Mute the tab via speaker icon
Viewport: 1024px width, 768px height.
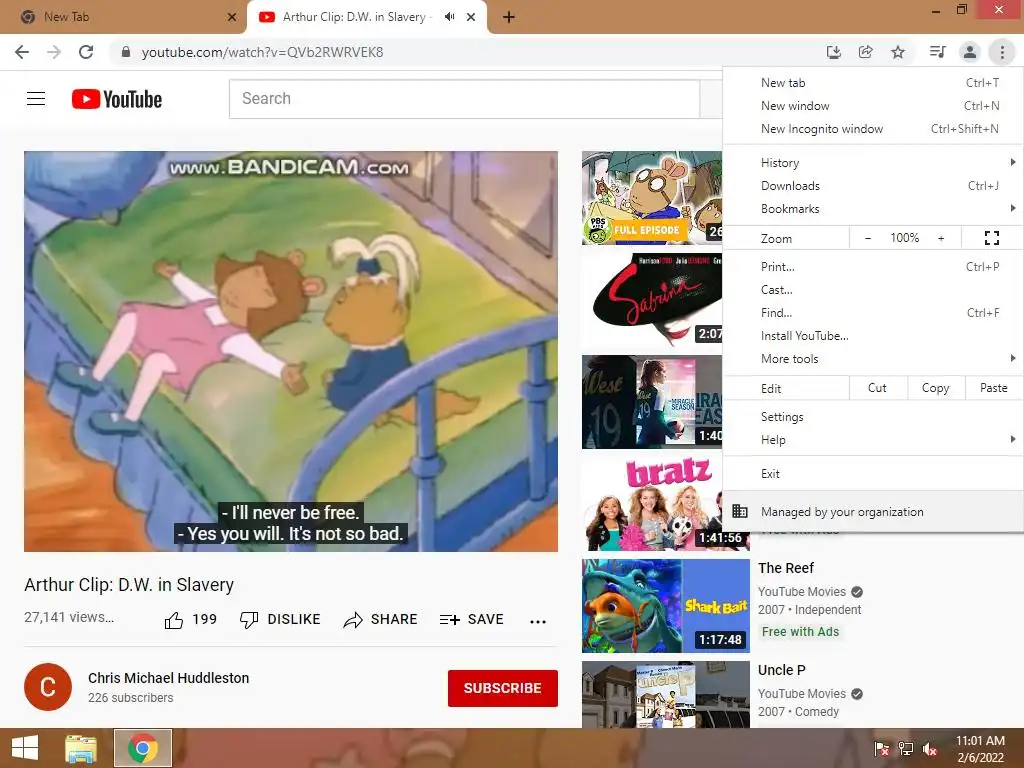point(449,17)
